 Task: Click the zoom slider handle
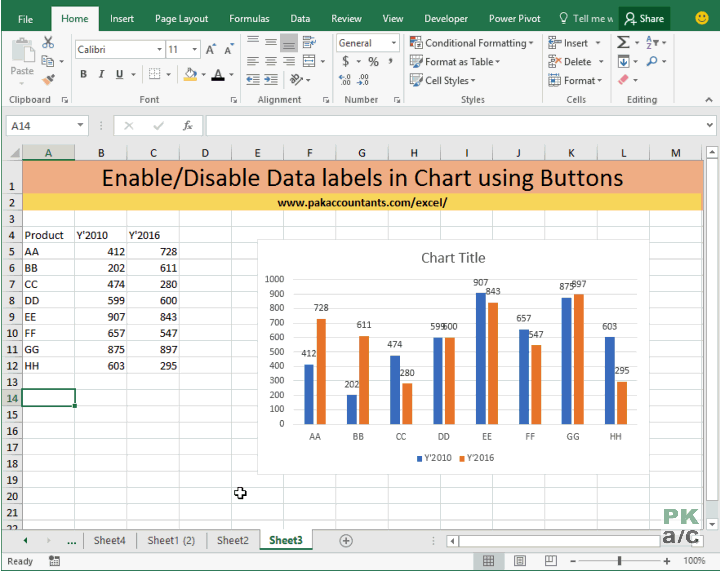coord(619,560)
